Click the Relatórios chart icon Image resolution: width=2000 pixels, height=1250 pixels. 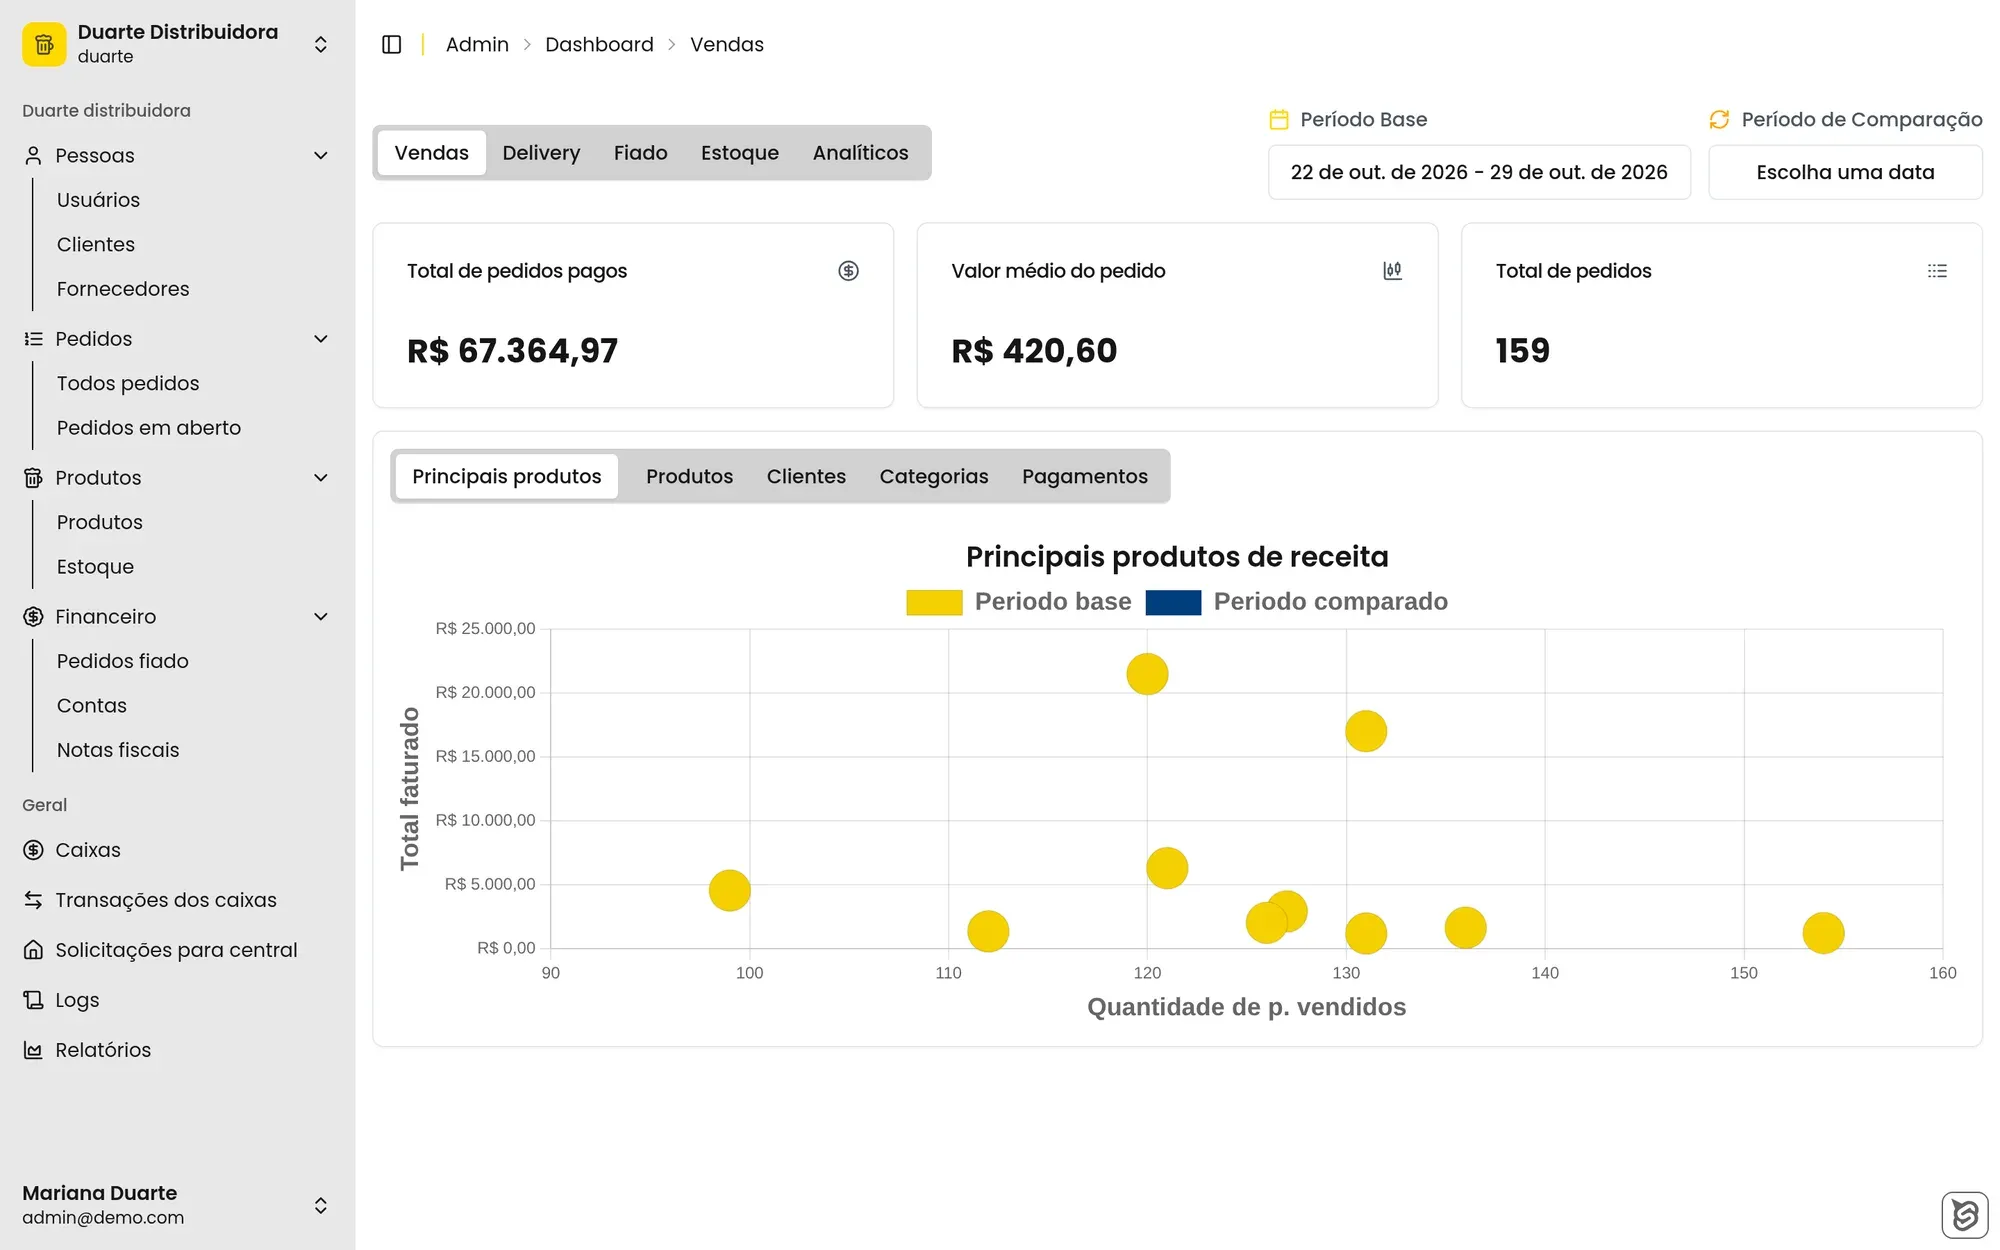click(33, 1050)
